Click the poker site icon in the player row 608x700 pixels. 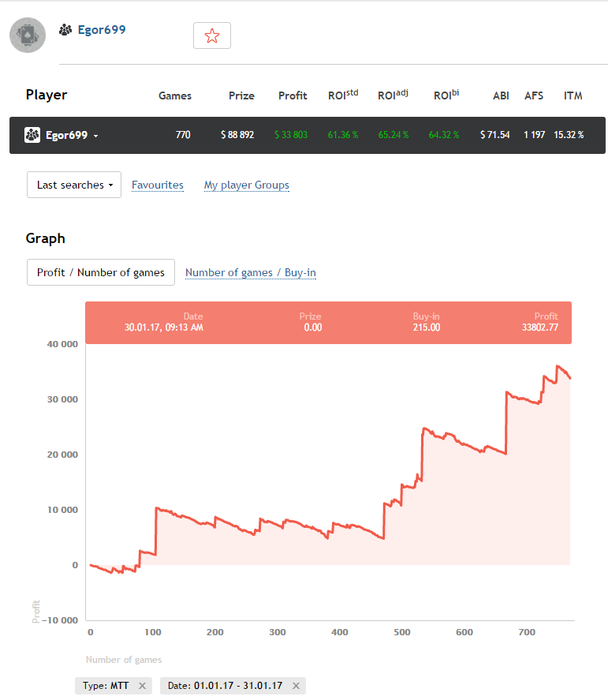[32, 135]
